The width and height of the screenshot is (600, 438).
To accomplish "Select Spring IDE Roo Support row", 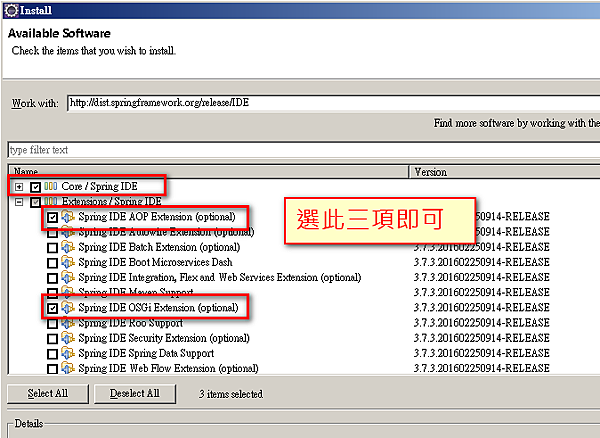I will click(x=130, y=323).
